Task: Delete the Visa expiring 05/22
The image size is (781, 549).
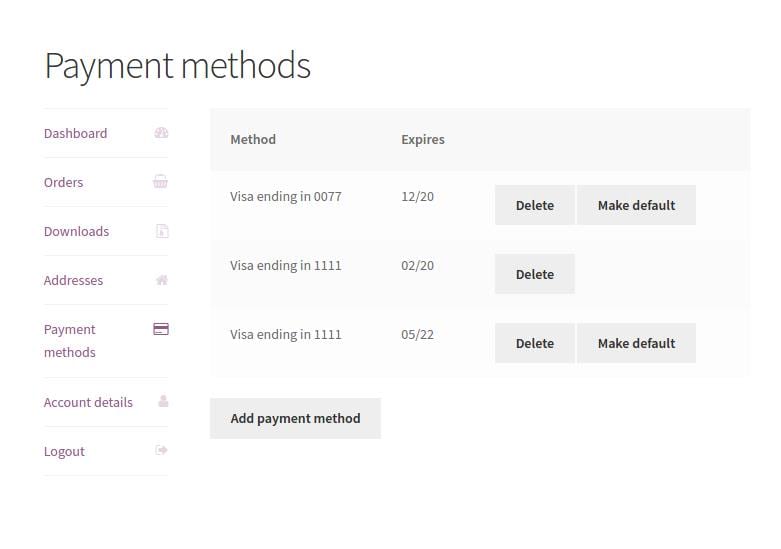Action: click(x=534, y=343)
